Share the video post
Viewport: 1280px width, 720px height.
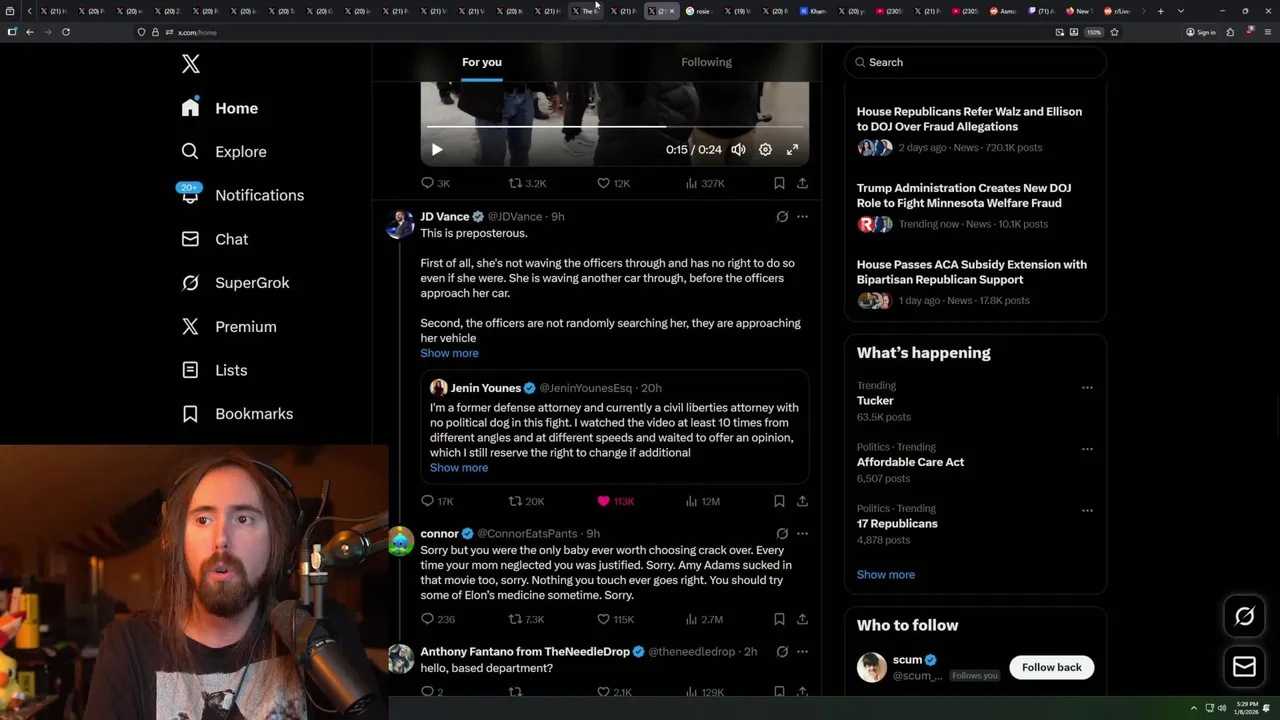pyautogui.click(x=802, y=183)
